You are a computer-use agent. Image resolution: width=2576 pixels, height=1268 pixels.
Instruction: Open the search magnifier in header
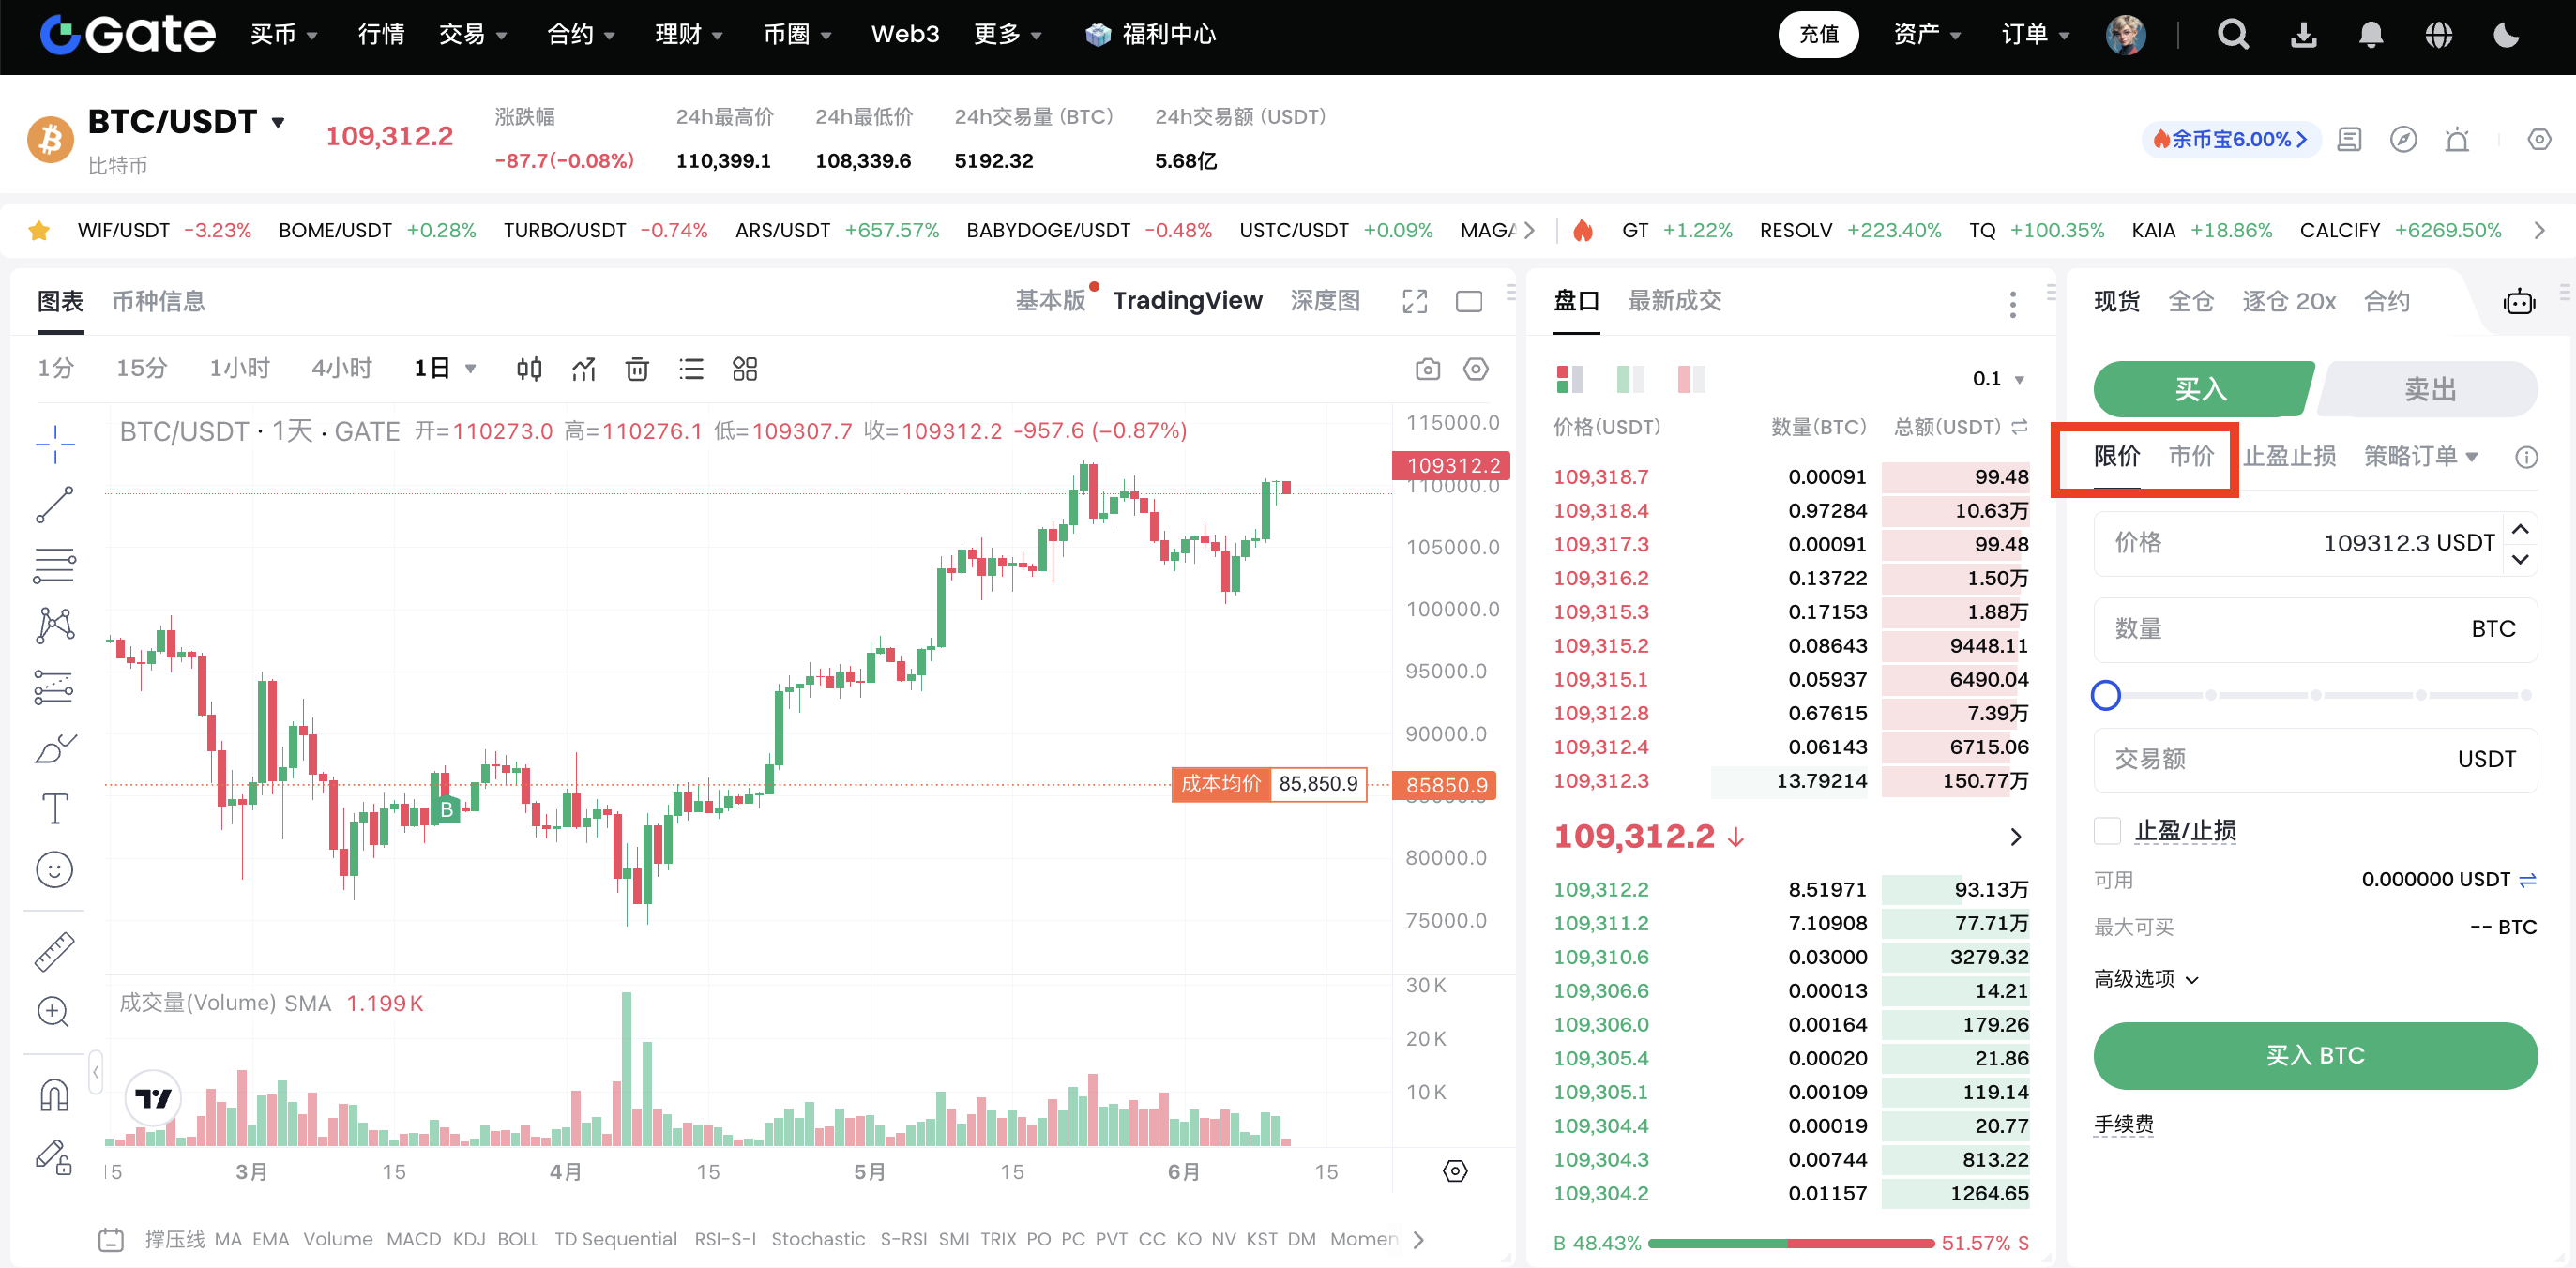coord(2232,35)
